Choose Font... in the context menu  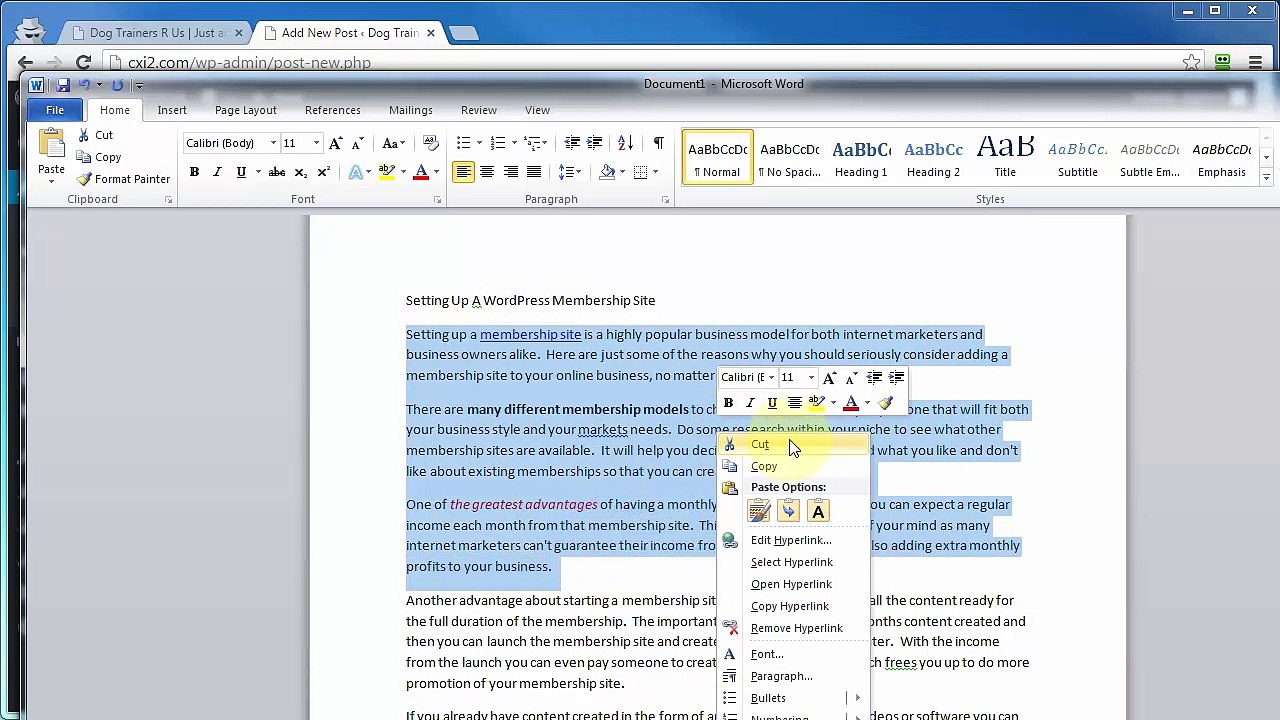[794, 654]
